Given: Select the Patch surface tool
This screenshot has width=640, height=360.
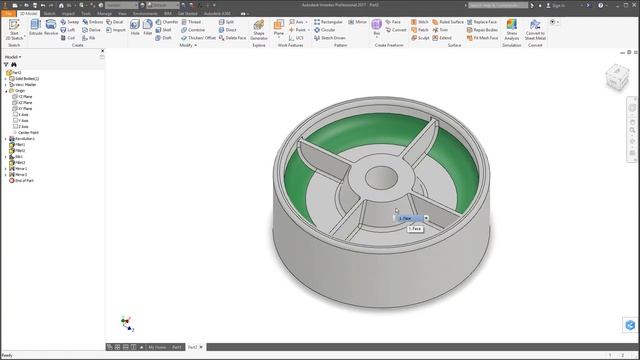Looking at the screenshot, I should coord(420,30).
